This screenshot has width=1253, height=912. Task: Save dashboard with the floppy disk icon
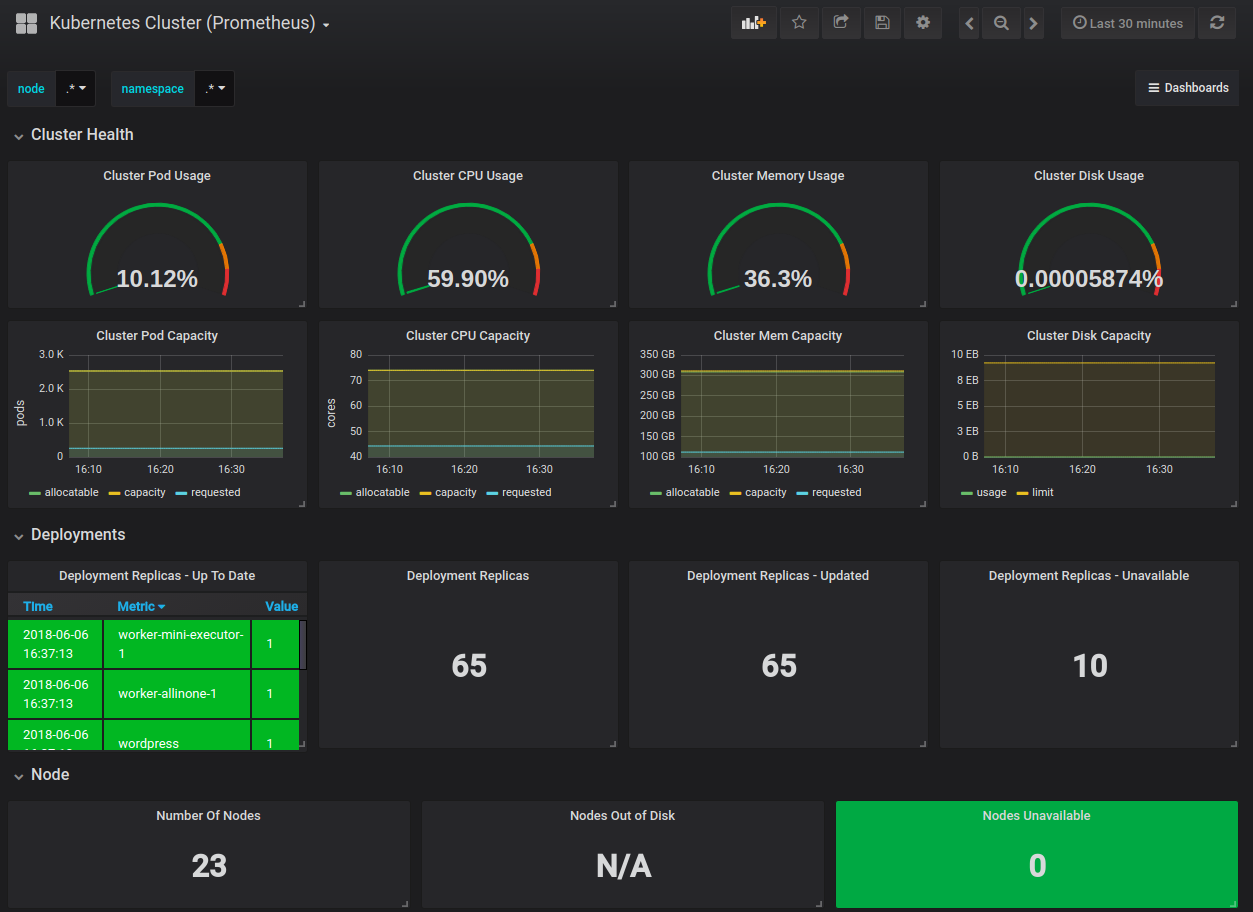tap(882, 23)
